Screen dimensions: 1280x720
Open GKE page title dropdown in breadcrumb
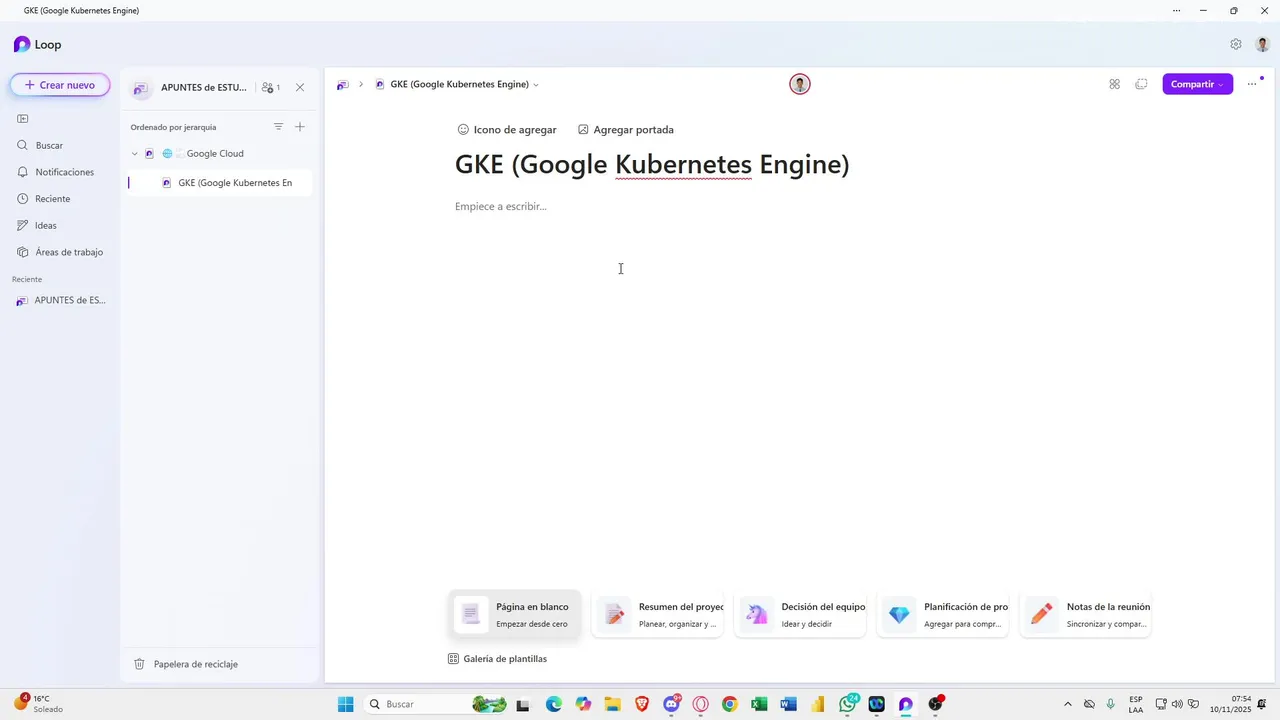point(536,85)
